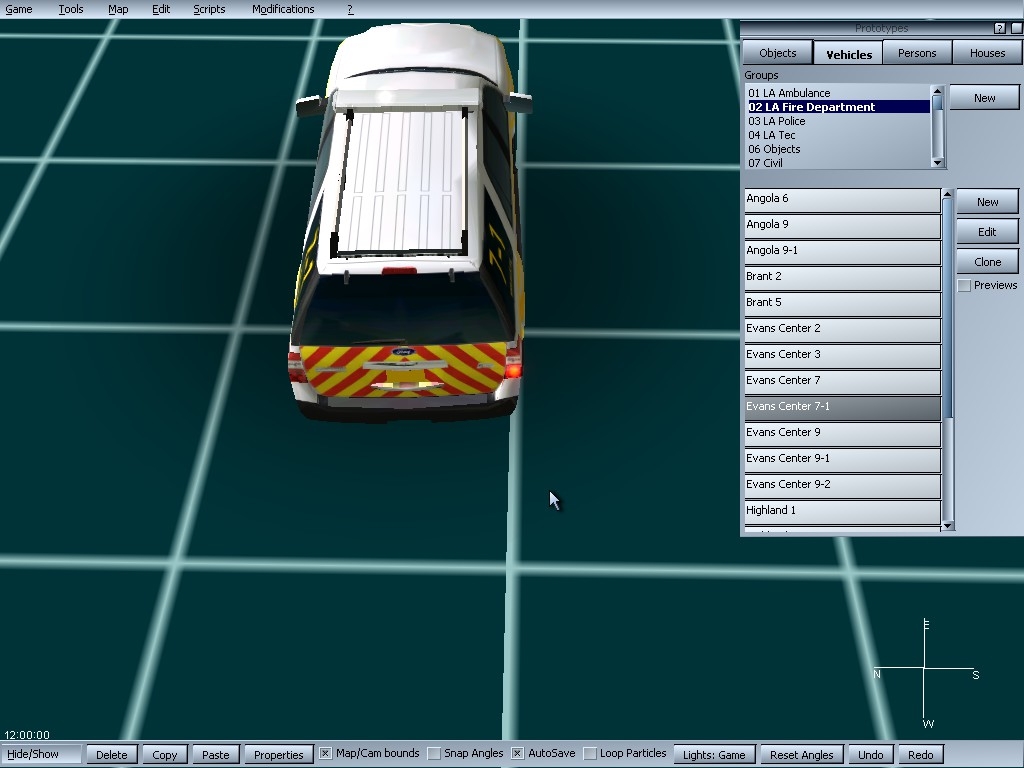
Task: Select group 06 Objects
Action: click(x=839, y=149)
